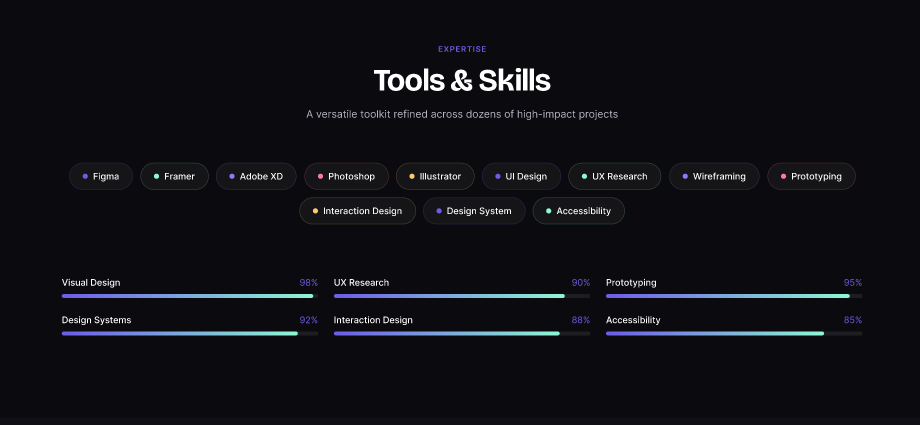Select the Interaction Design chip

357,211
